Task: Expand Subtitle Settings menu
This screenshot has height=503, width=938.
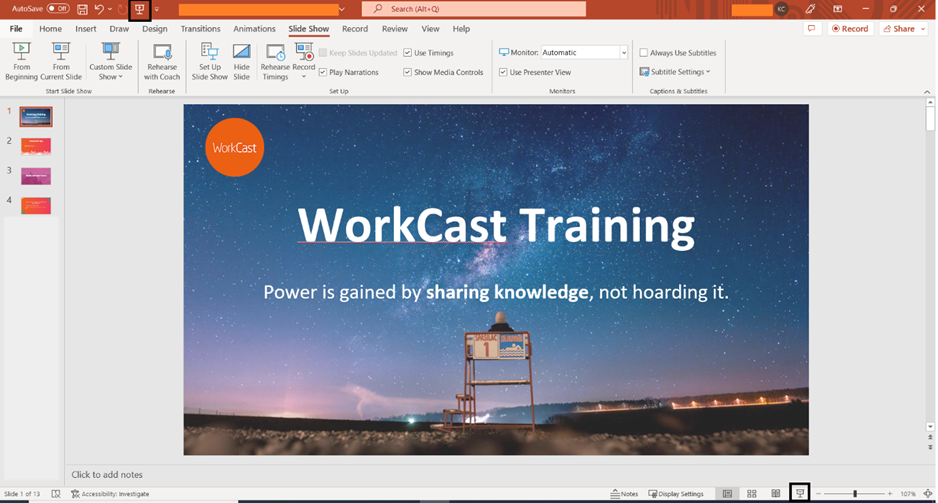Action: (x=675, y=72)
